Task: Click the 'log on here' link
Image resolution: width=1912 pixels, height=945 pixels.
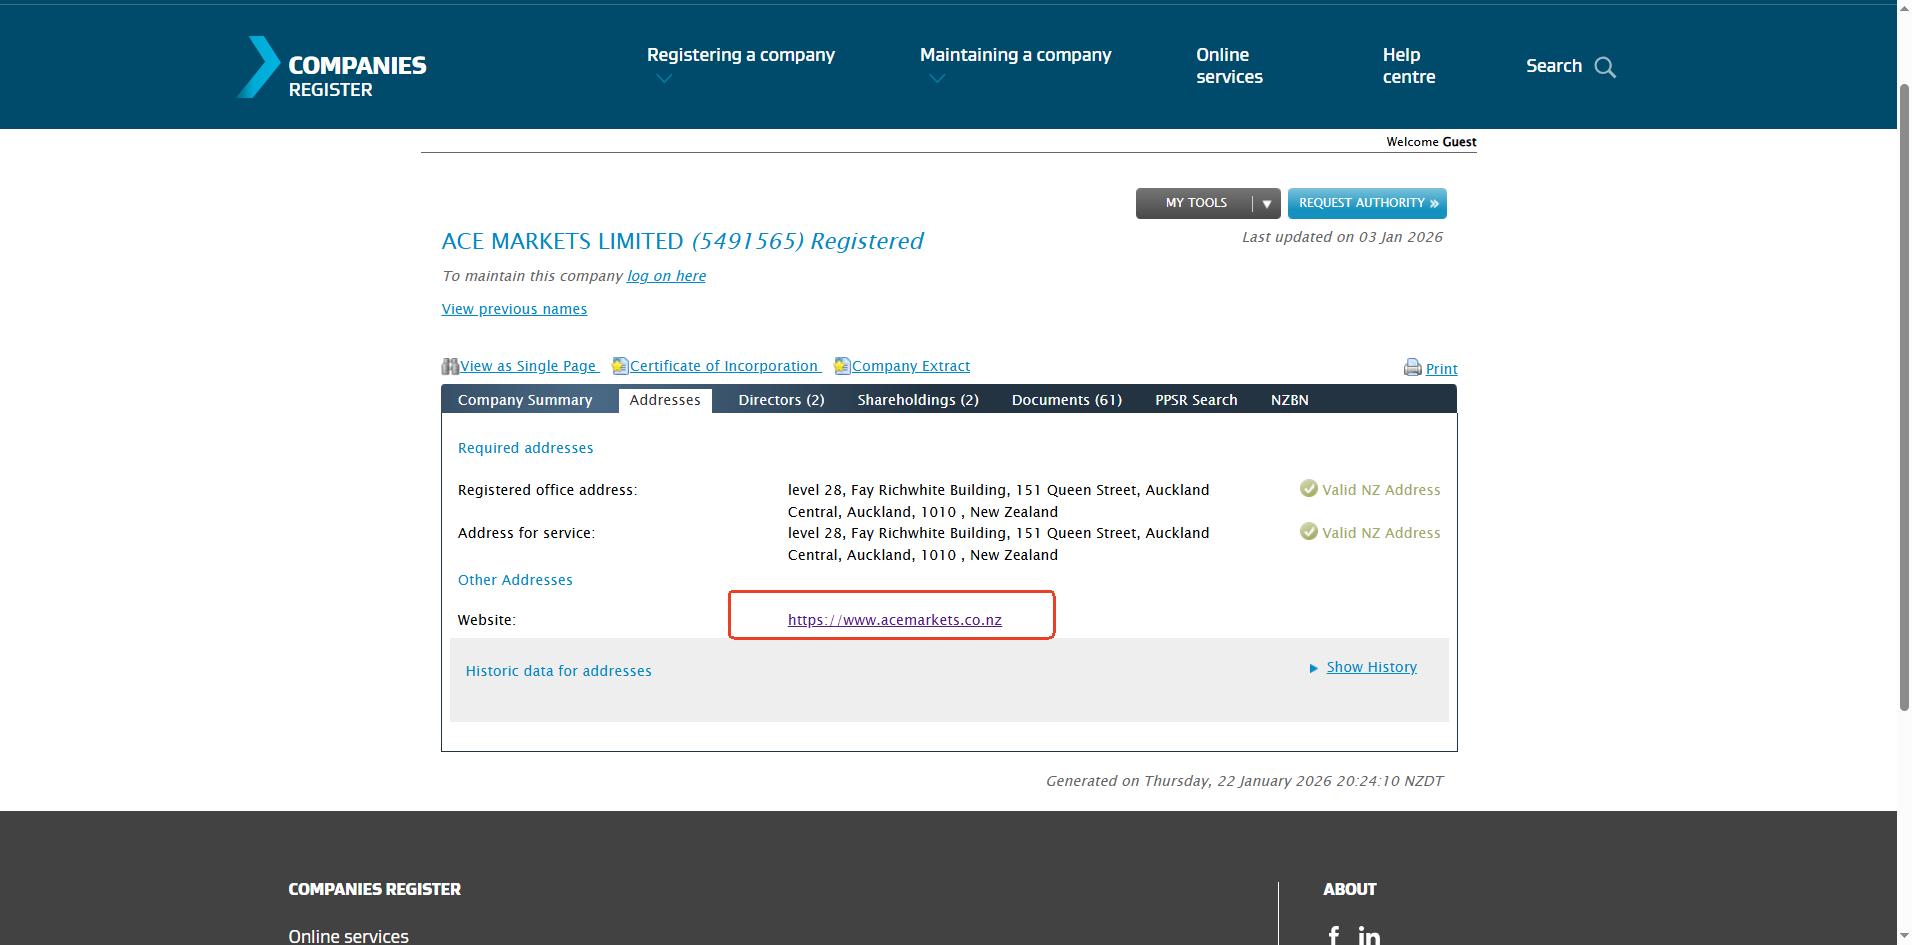Action: 666,276
